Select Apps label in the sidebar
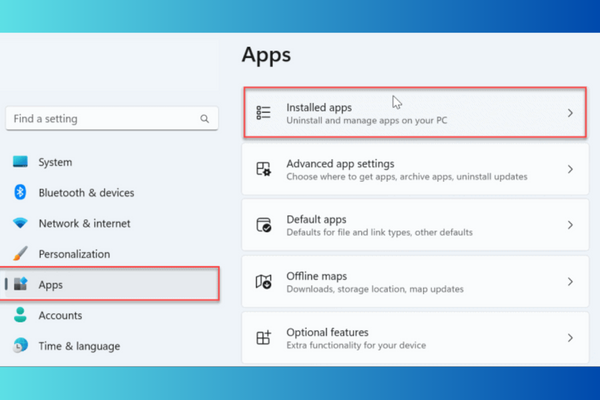Screen dimensions: 600x400 pyautogui.click(x=51, y=285)
